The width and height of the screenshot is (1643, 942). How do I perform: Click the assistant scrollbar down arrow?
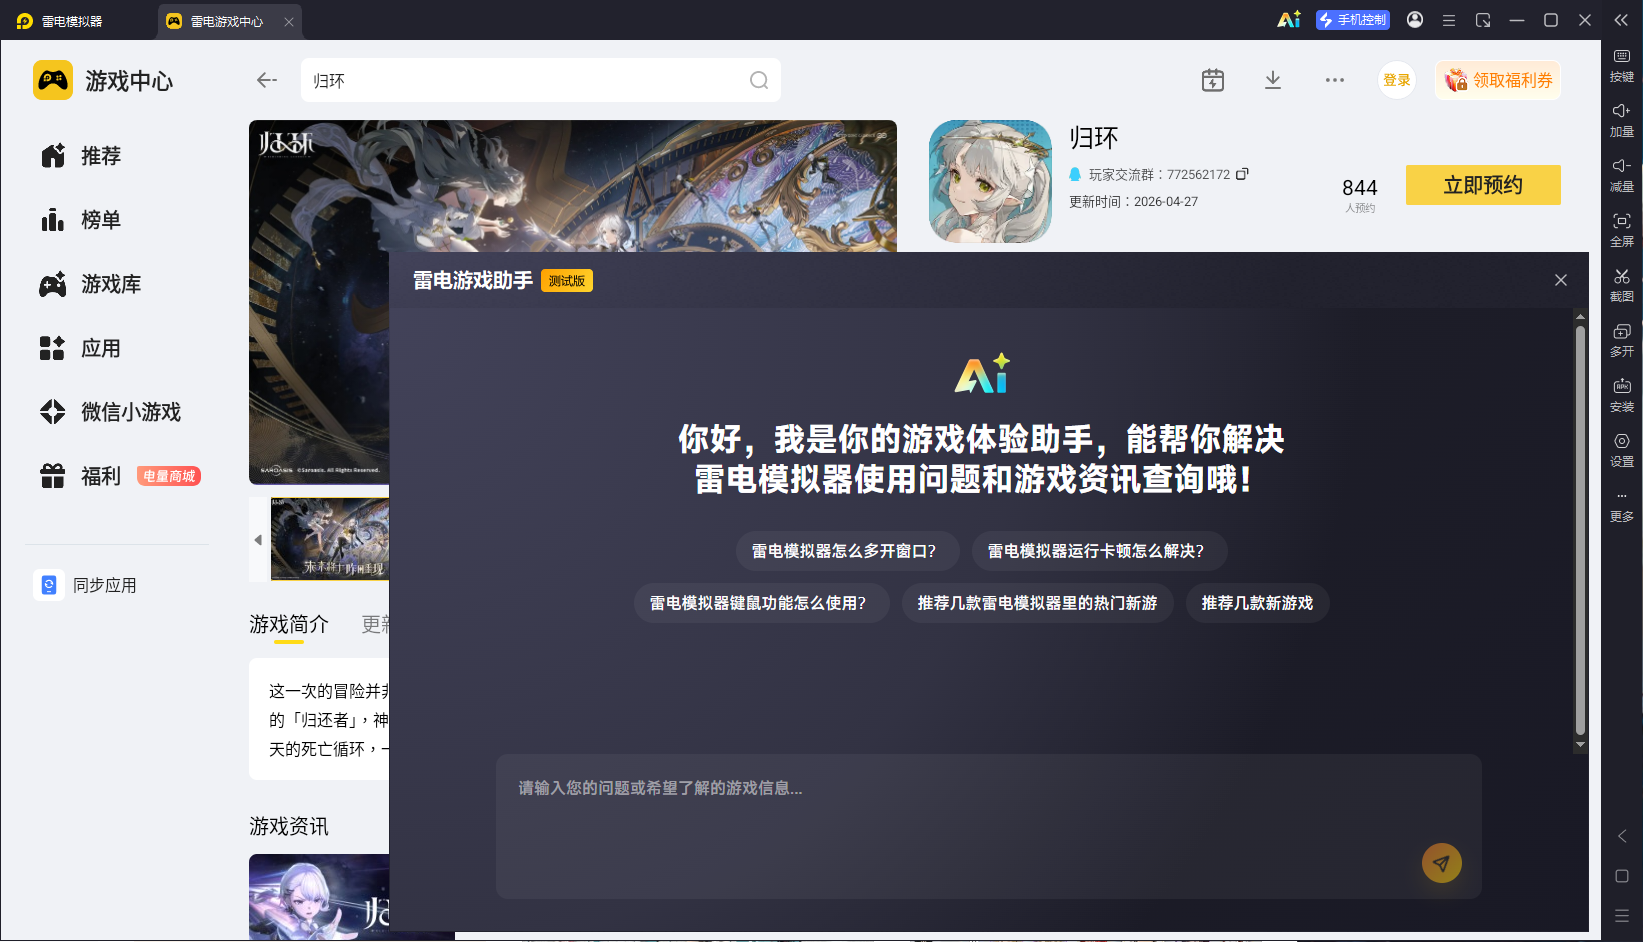1580,745
